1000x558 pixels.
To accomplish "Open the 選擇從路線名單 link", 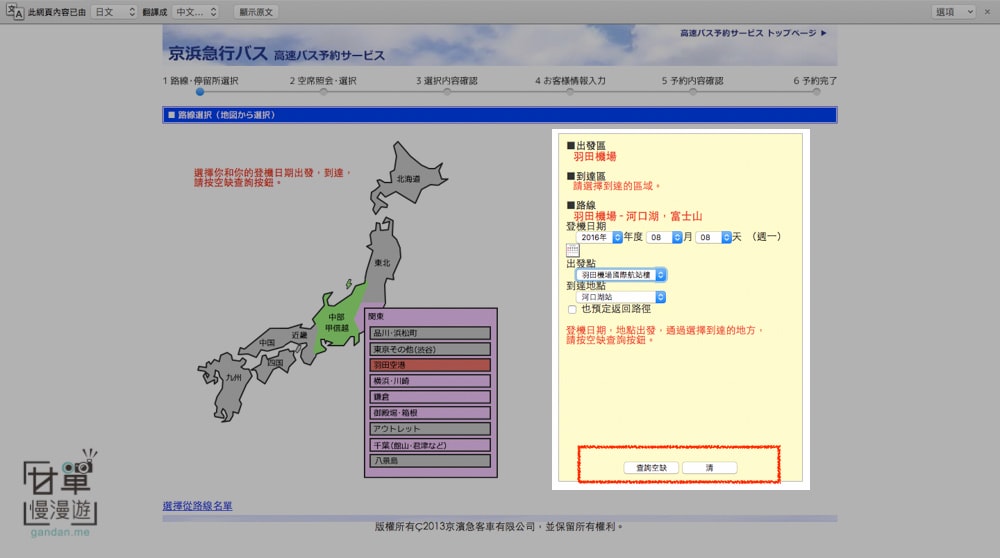I will point(197,506).
